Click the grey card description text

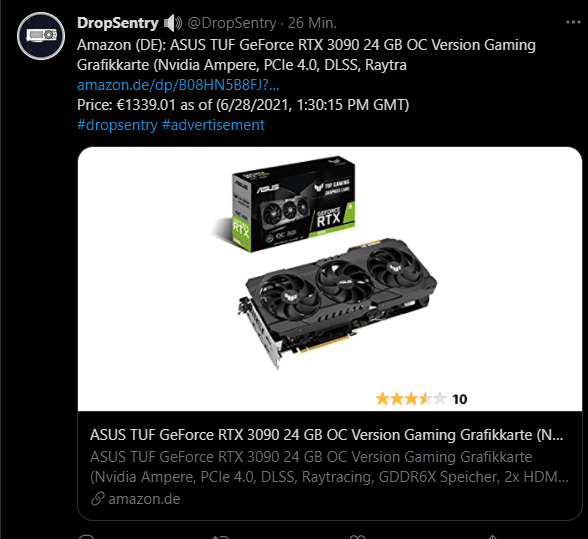[x=329, y=467]
